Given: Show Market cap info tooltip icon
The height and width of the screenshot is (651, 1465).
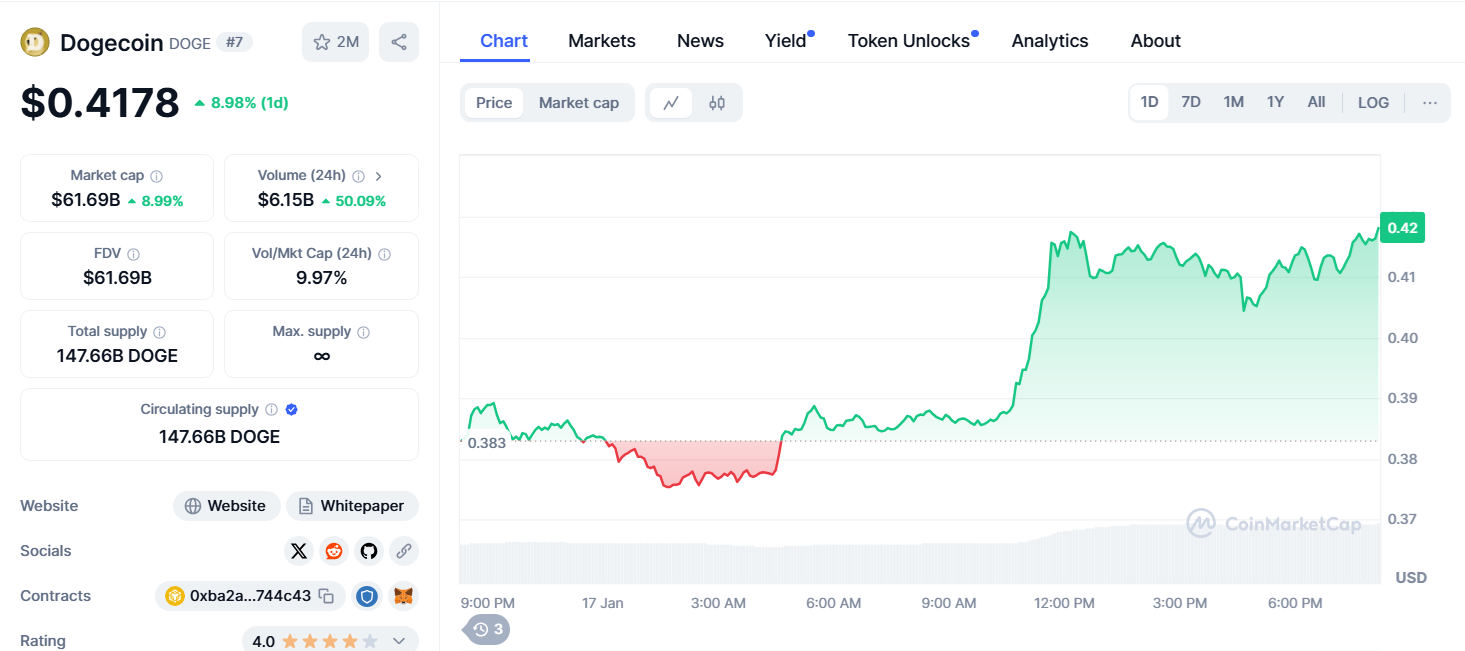Looking at the screenshot, I should [157, 176].
